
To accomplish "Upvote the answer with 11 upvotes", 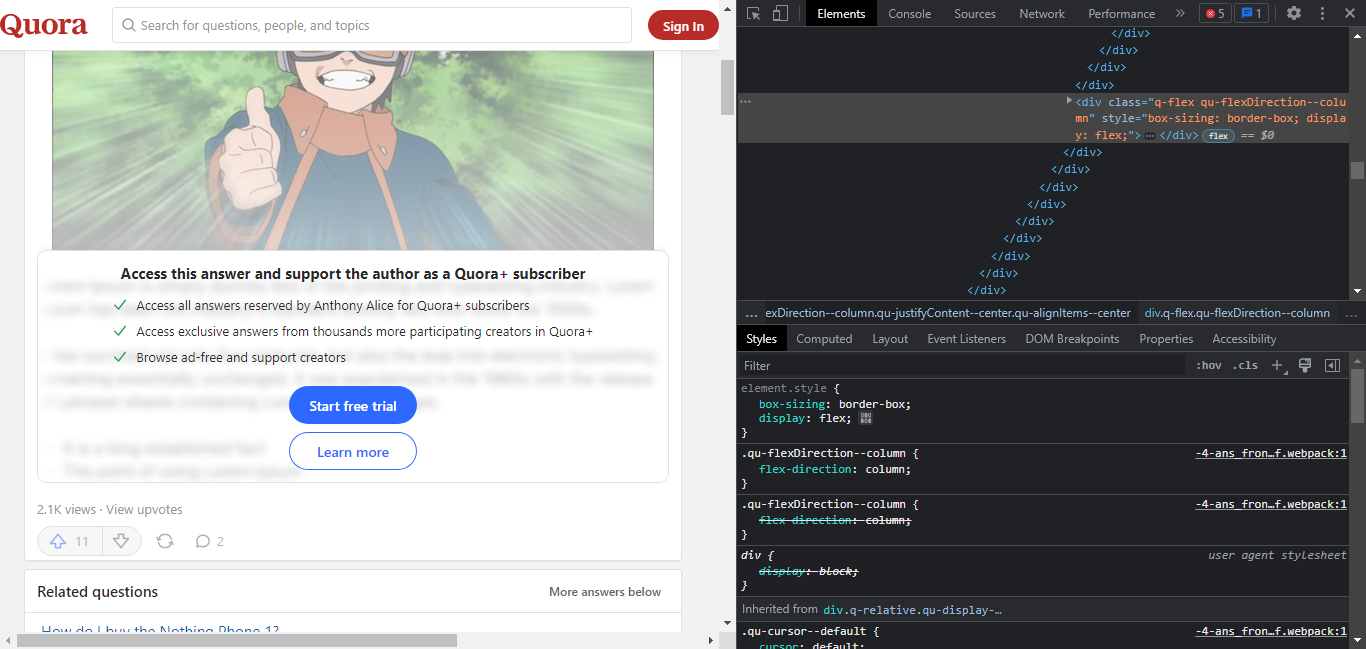I will coord(69,541).
